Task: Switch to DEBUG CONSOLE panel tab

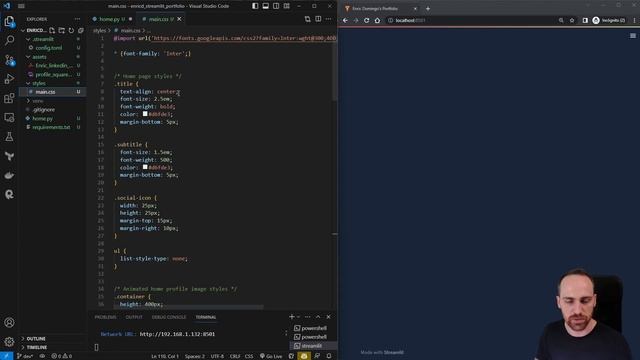Action: [x=169, y=317]
